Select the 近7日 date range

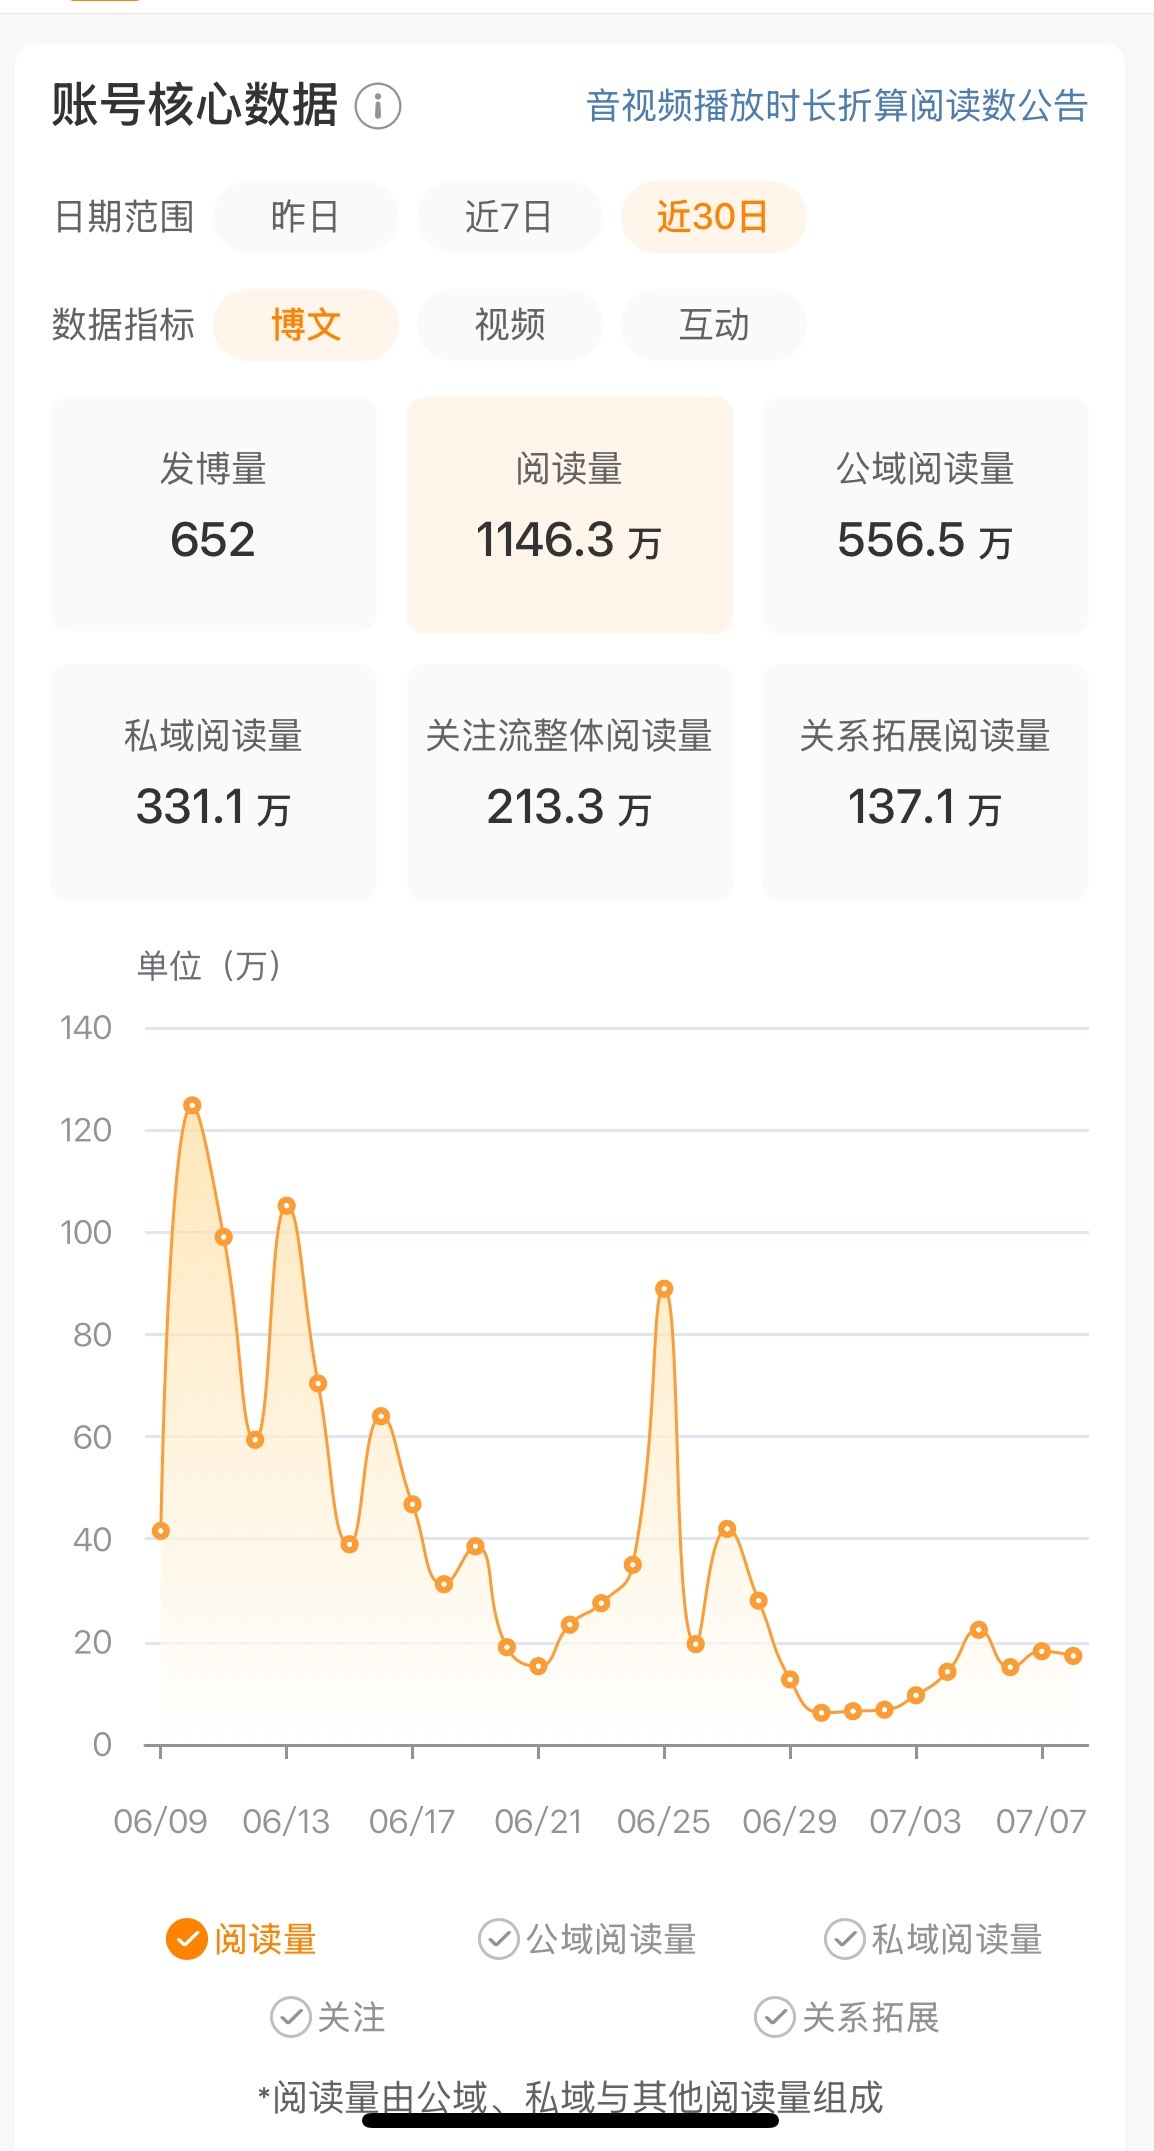tap(509, 217)
